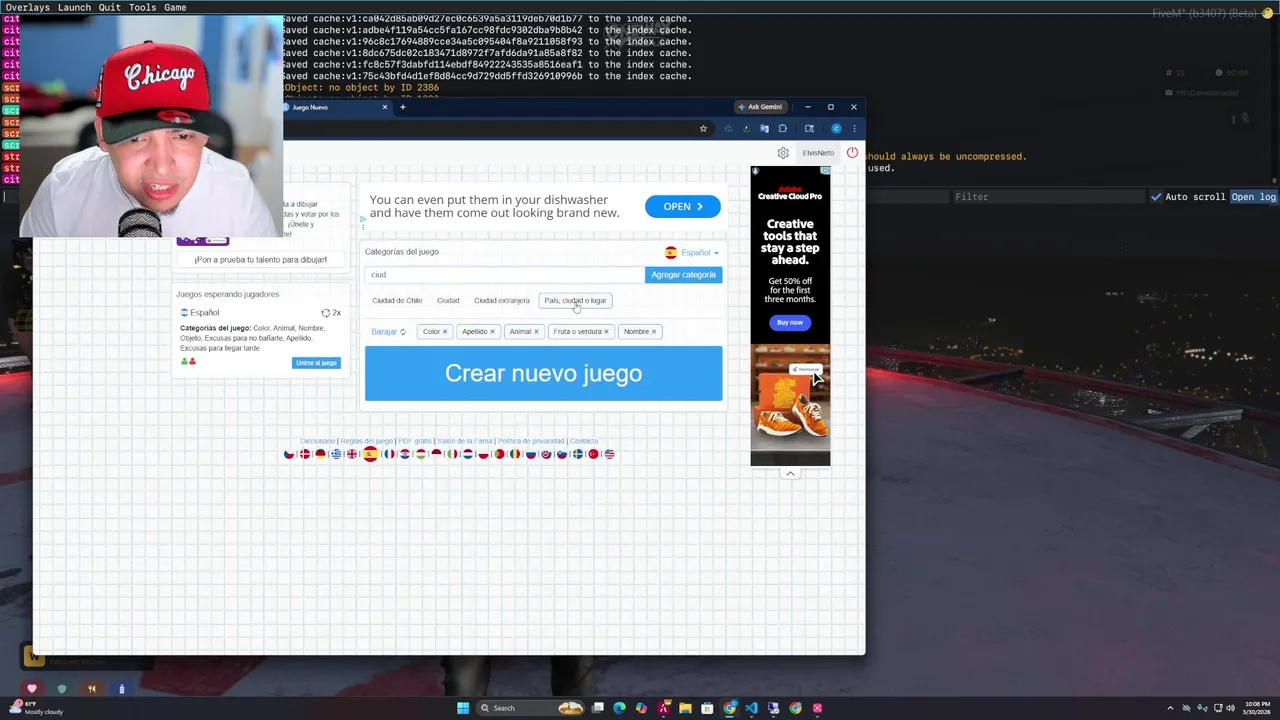Remove the Animal category tag
1280x720 pixels.
coord(536,331)
